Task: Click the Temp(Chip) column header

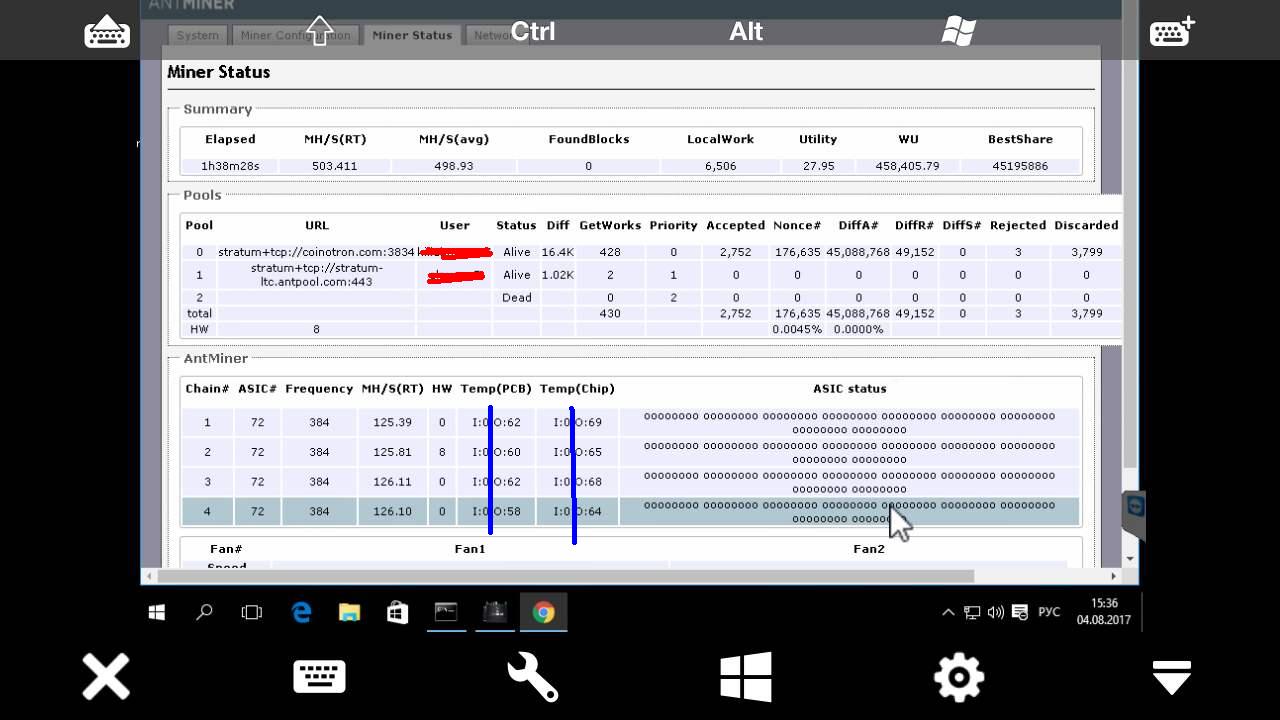Action: coord(577,389)
